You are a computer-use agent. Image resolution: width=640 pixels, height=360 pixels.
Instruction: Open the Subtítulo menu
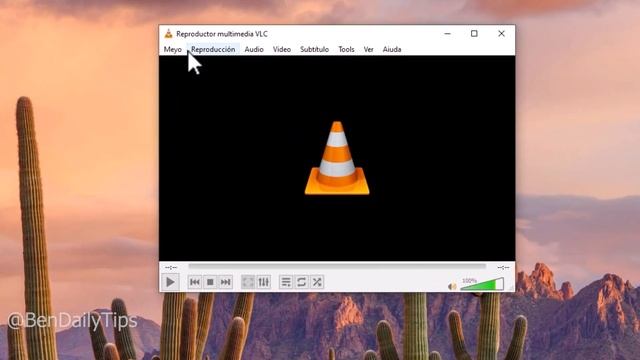coord(314,49)
